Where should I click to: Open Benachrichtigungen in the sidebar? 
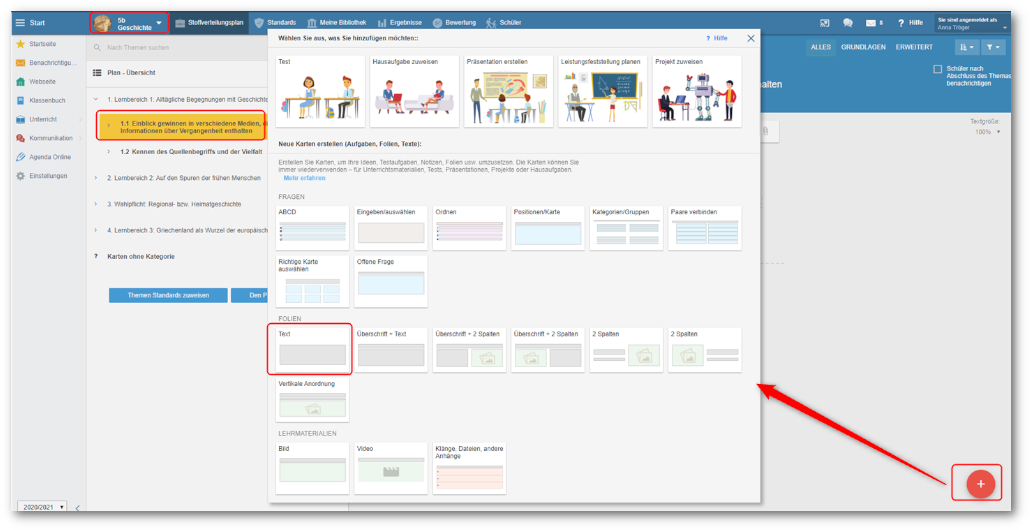point(46,63)
